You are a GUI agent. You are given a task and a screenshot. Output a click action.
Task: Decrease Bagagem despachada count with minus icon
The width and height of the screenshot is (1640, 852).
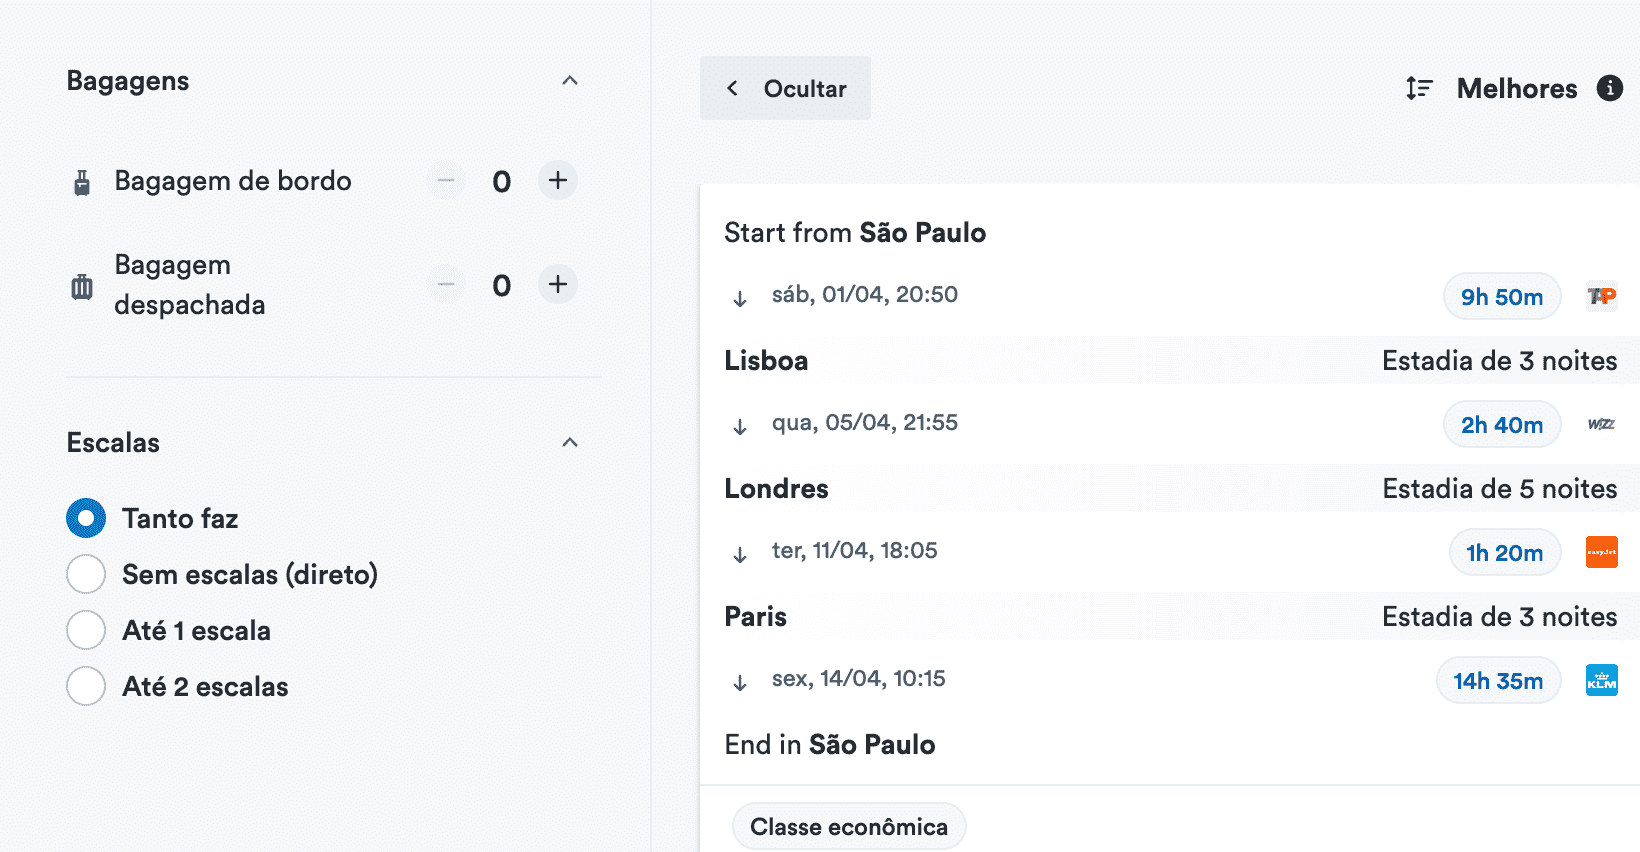click(445, 284)
